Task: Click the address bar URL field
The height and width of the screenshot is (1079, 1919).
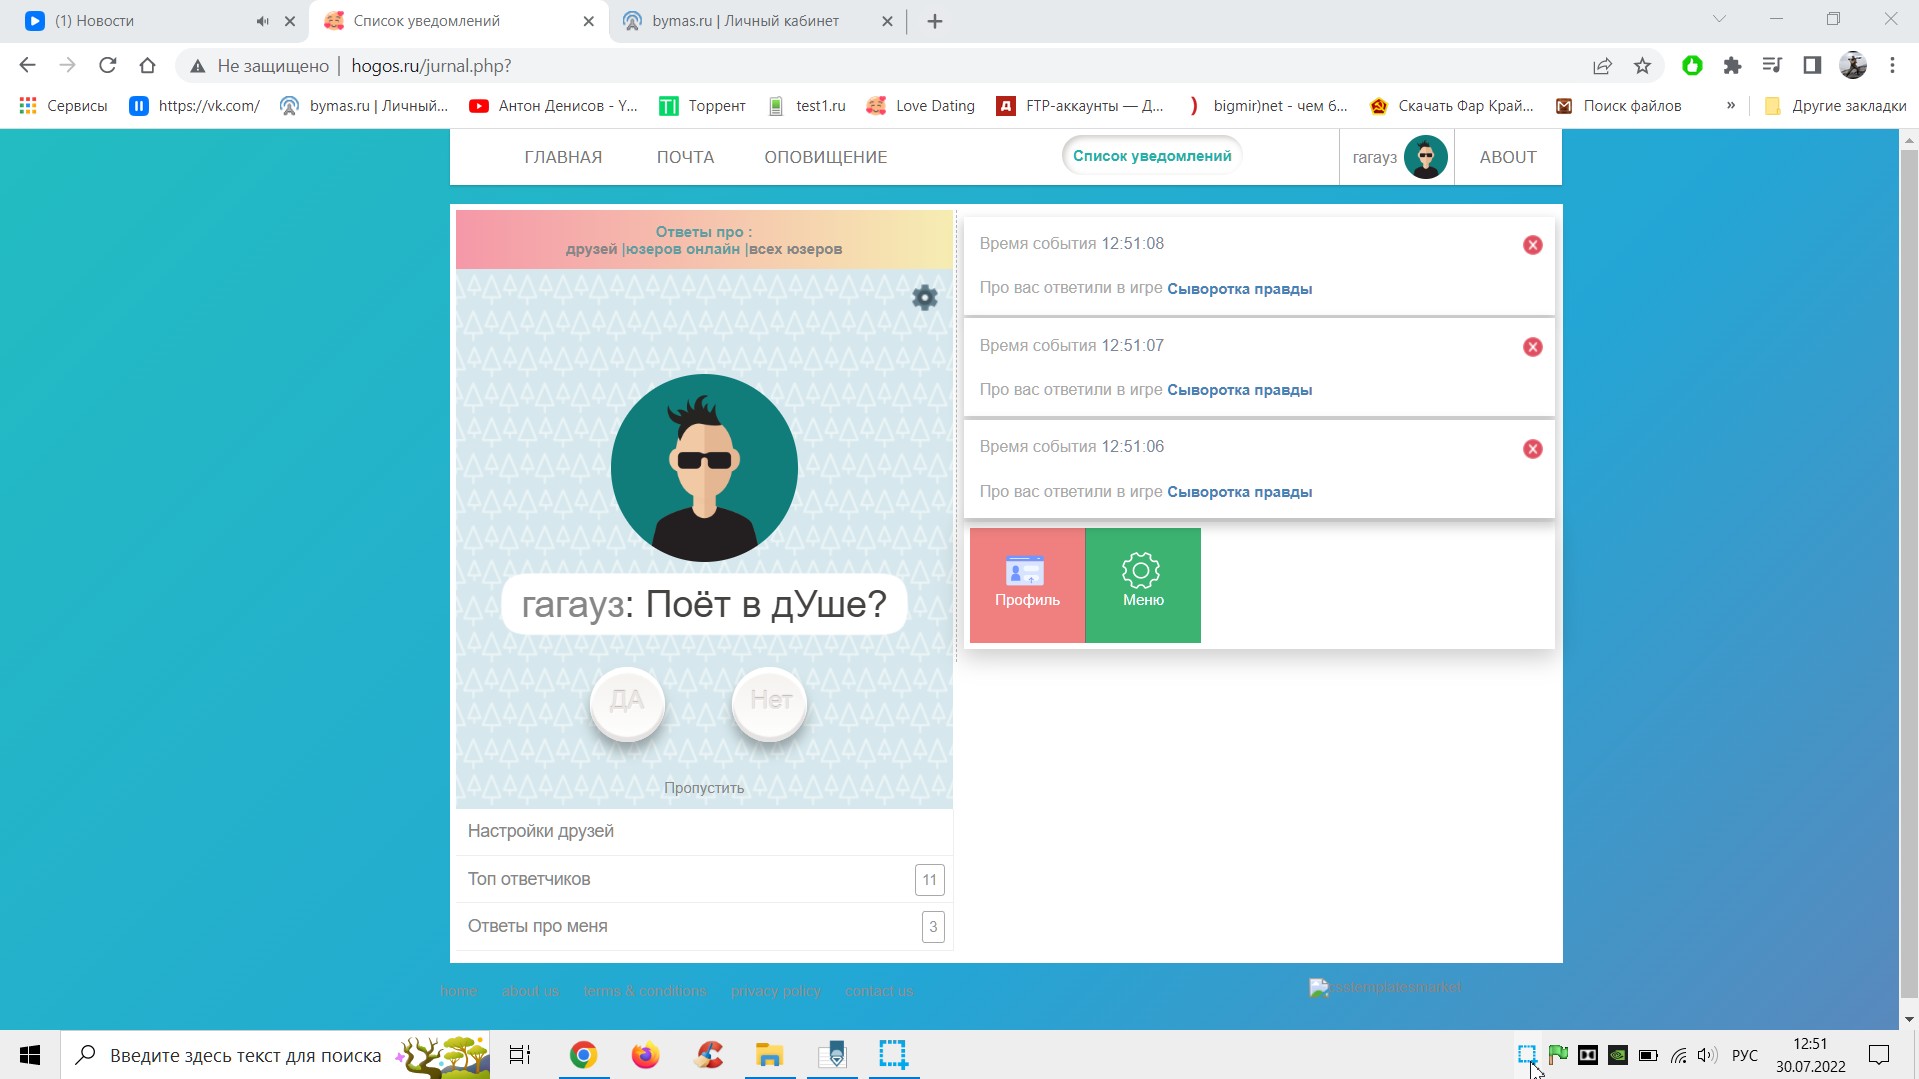Action: [x=800, y=66]
